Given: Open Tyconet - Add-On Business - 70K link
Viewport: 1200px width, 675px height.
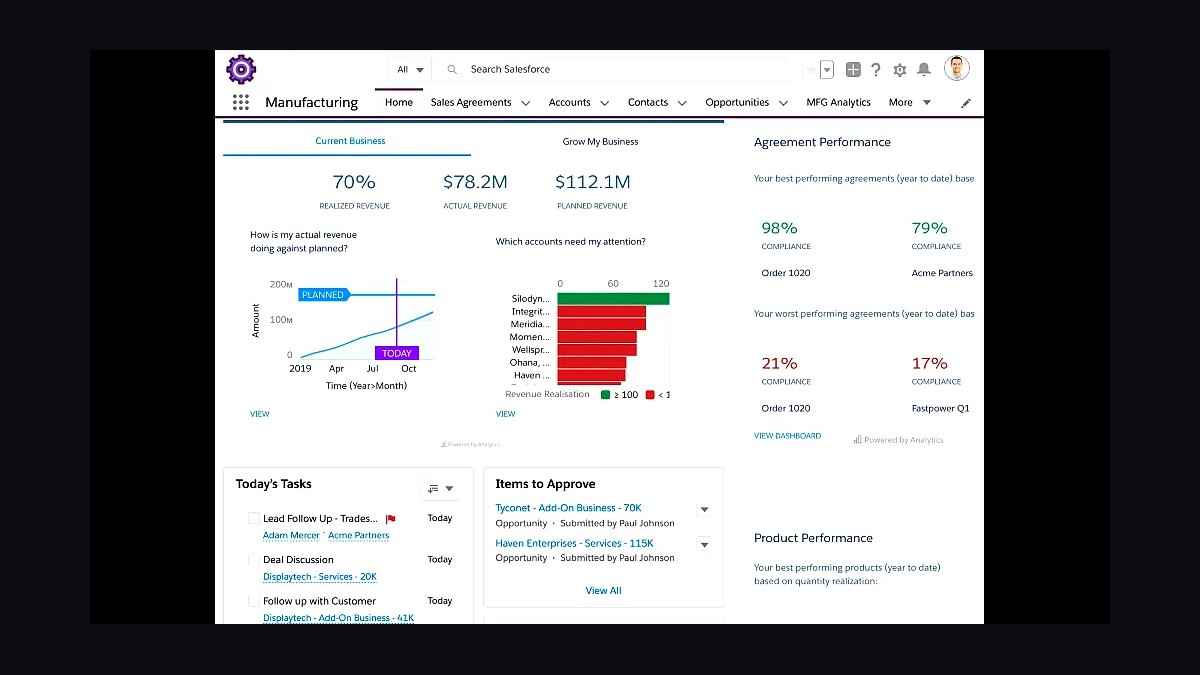Looking at the screenshot, I should tap(568, 508).
